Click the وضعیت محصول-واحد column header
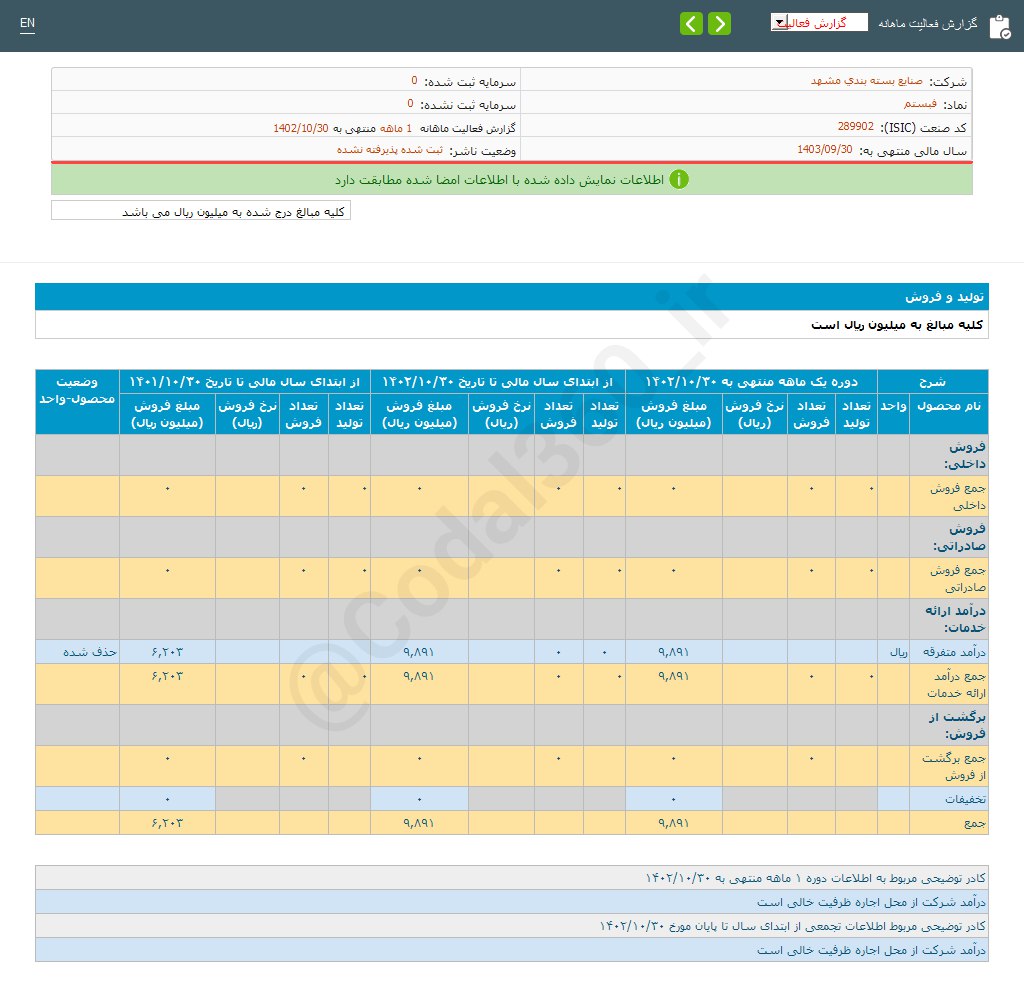Viewport: 1024px width, 1002px height. 77,391
